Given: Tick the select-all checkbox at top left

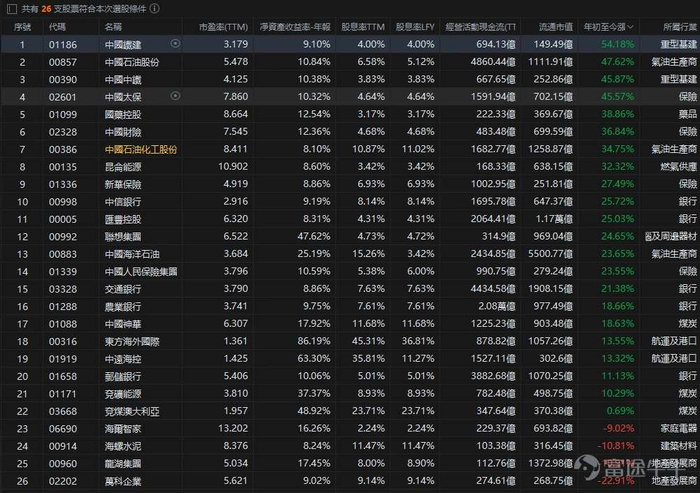Looking at the screenshot, I should point(12,8).
